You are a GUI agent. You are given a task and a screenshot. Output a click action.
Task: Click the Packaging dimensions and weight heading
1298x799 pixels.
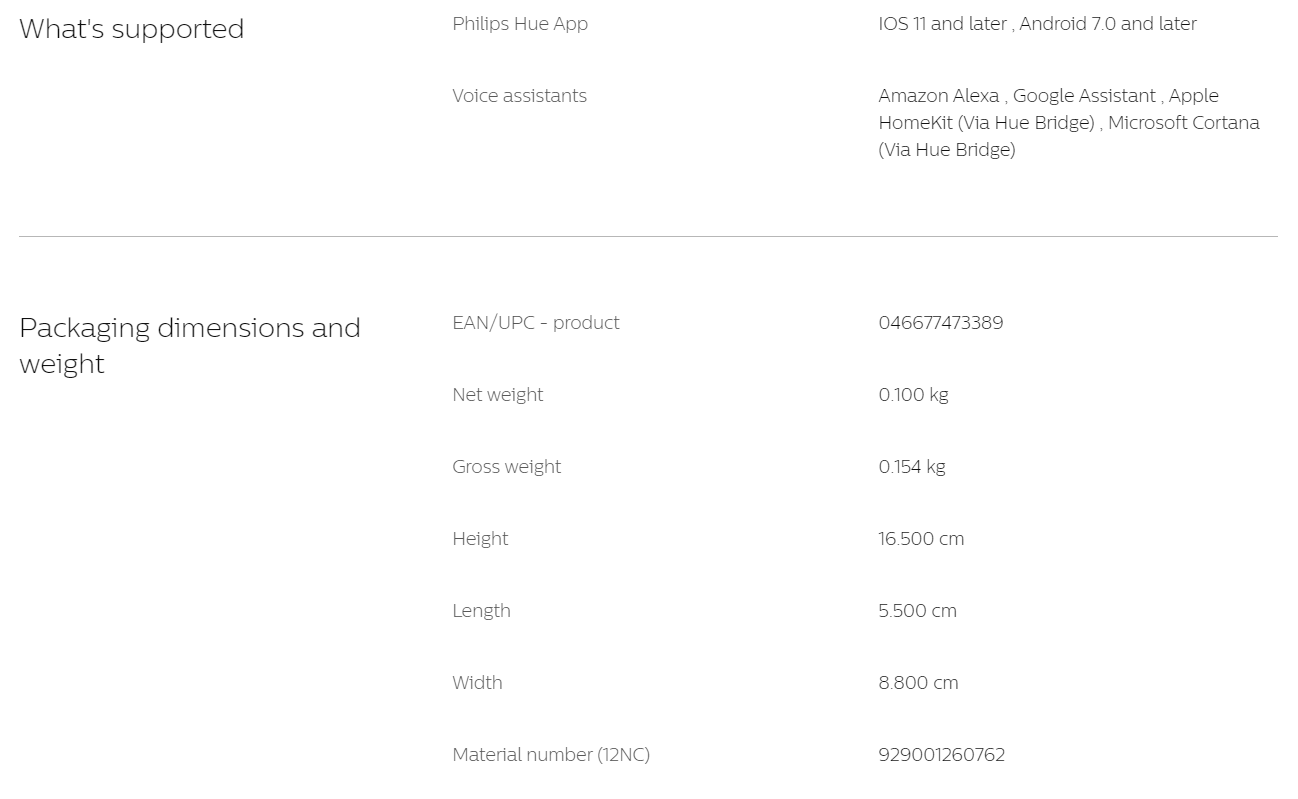point(190,346)
